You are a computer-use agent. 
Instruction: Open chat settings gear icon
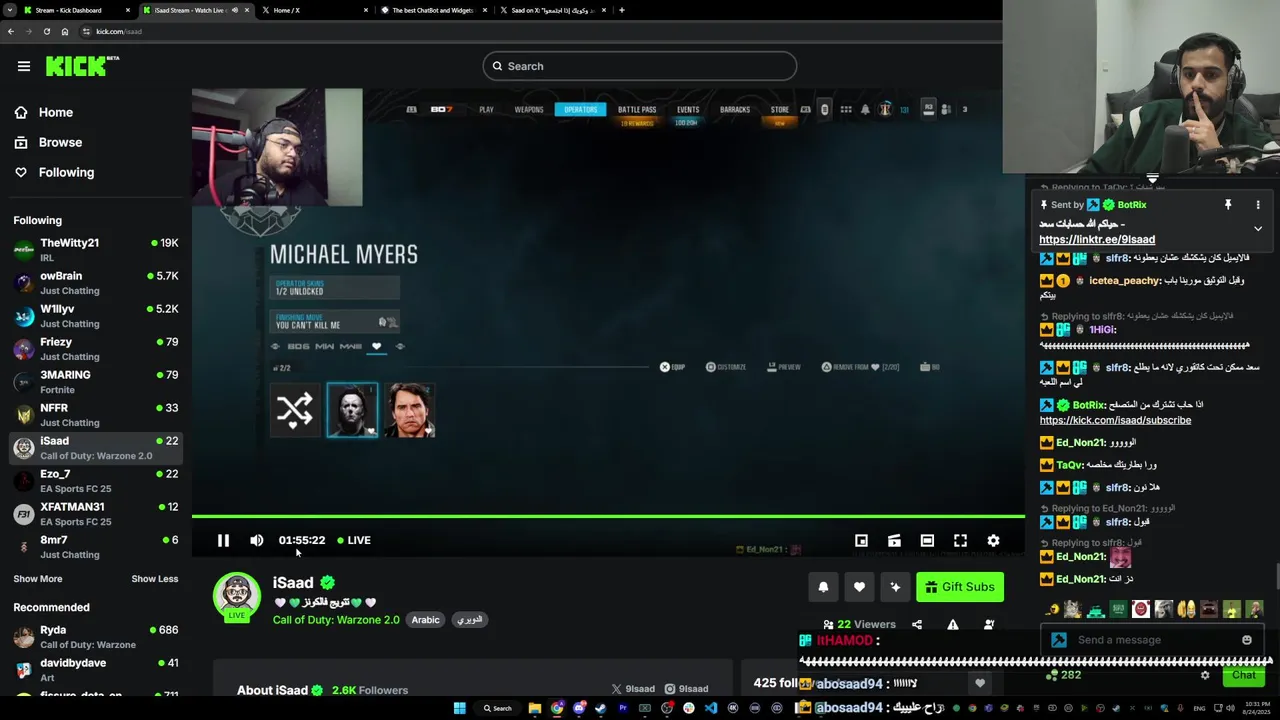point(1205,675)
